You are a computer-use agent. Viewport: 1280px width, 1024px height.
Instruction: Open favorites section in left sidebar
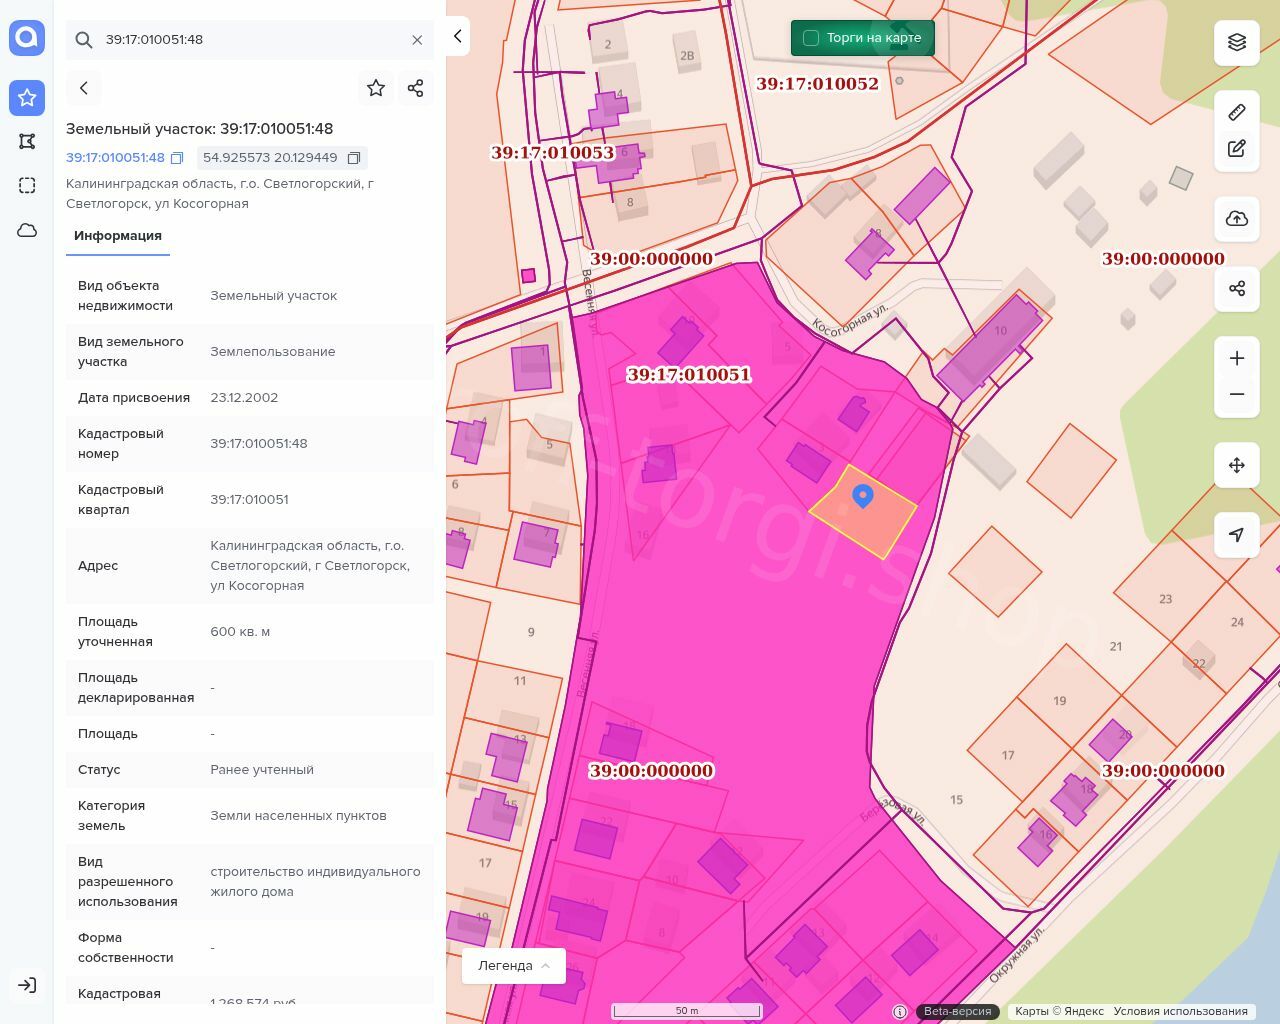click(27, 97)
